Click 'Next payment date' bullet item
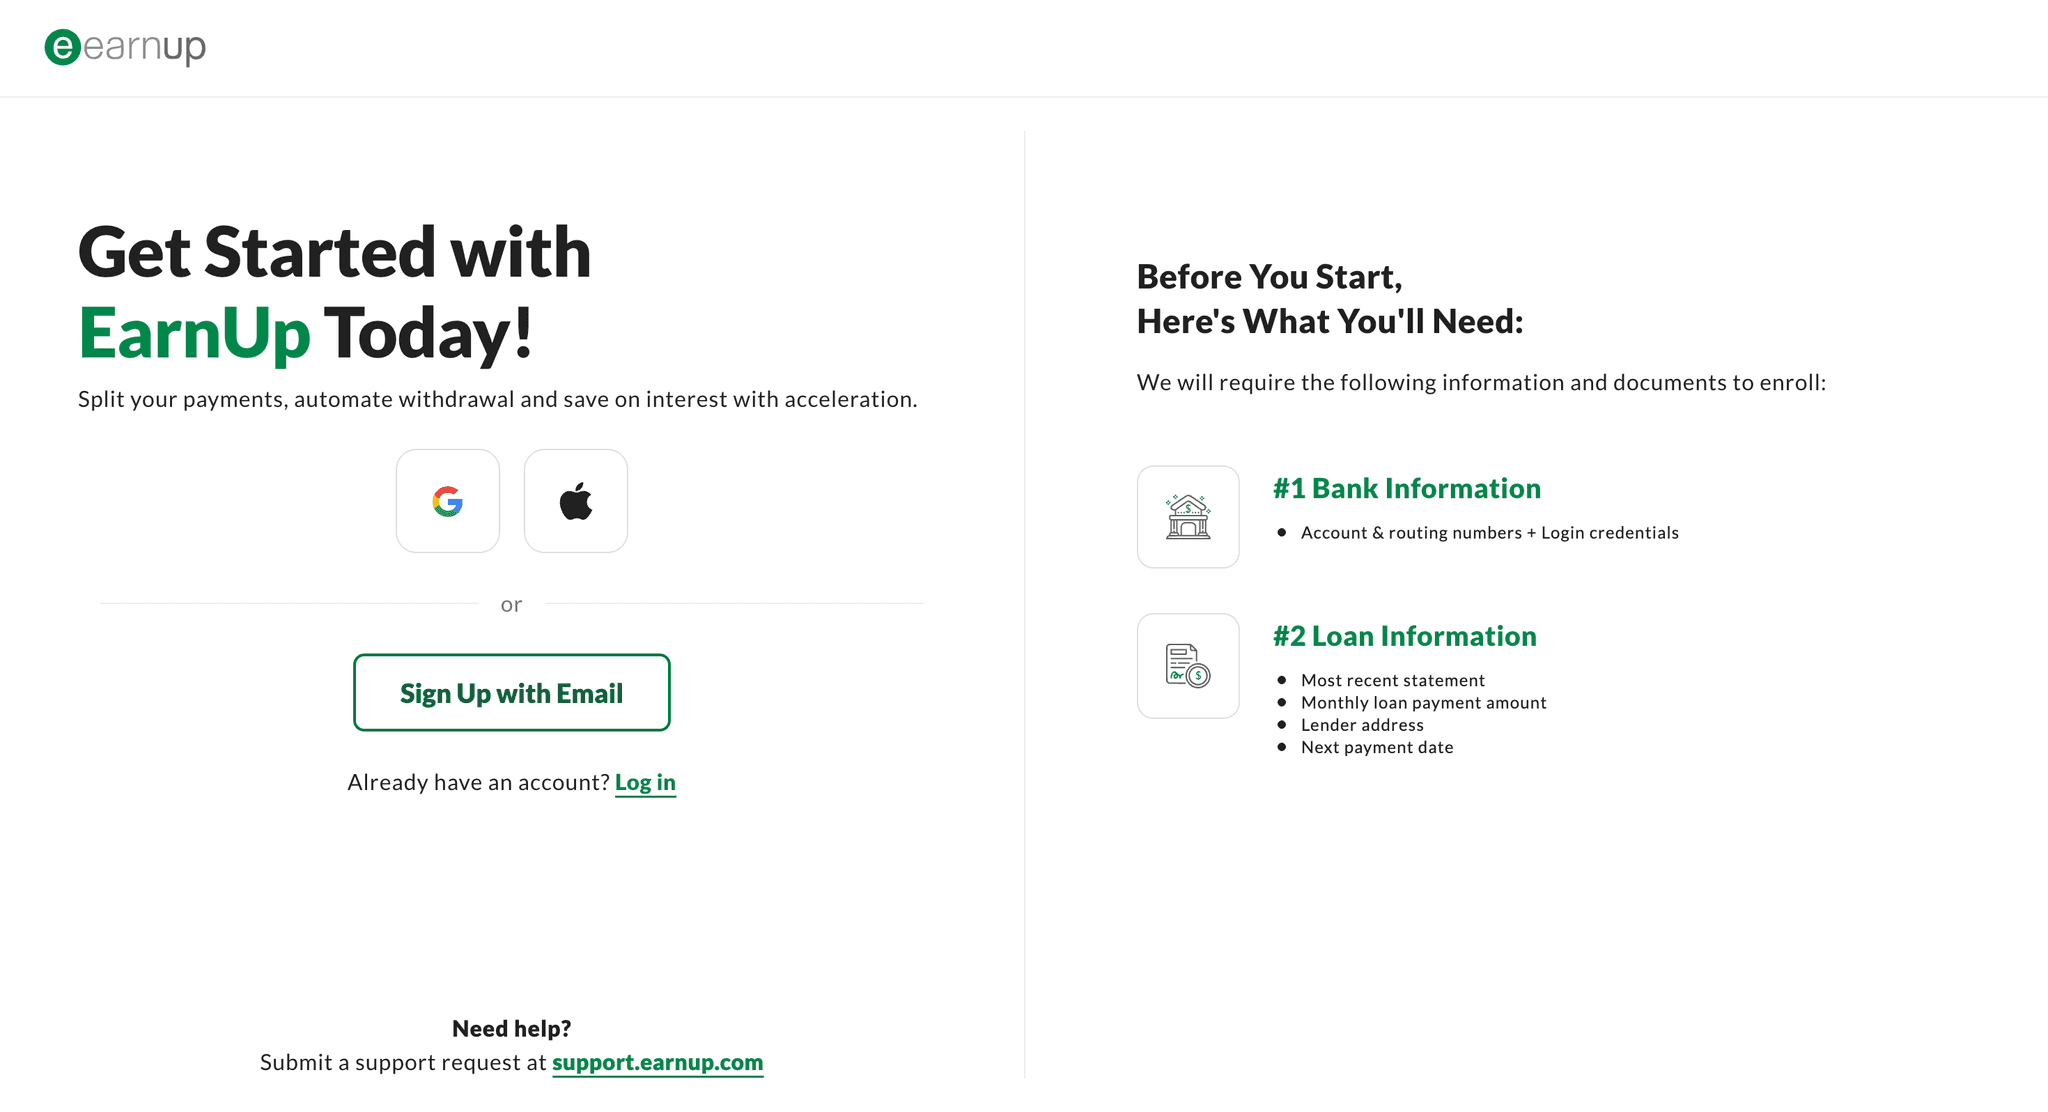2048x1112 pixels. point(1377,747)
